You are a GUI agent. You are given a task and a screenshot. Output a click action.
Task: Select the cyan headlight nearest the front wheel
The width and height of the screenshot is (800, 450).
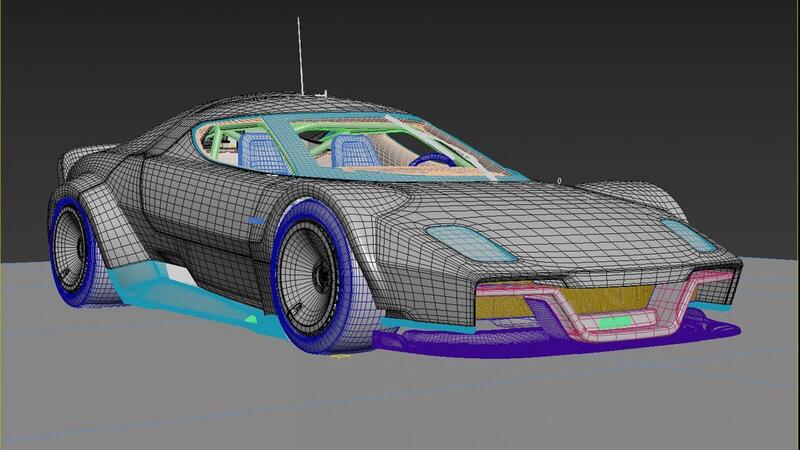454,238
